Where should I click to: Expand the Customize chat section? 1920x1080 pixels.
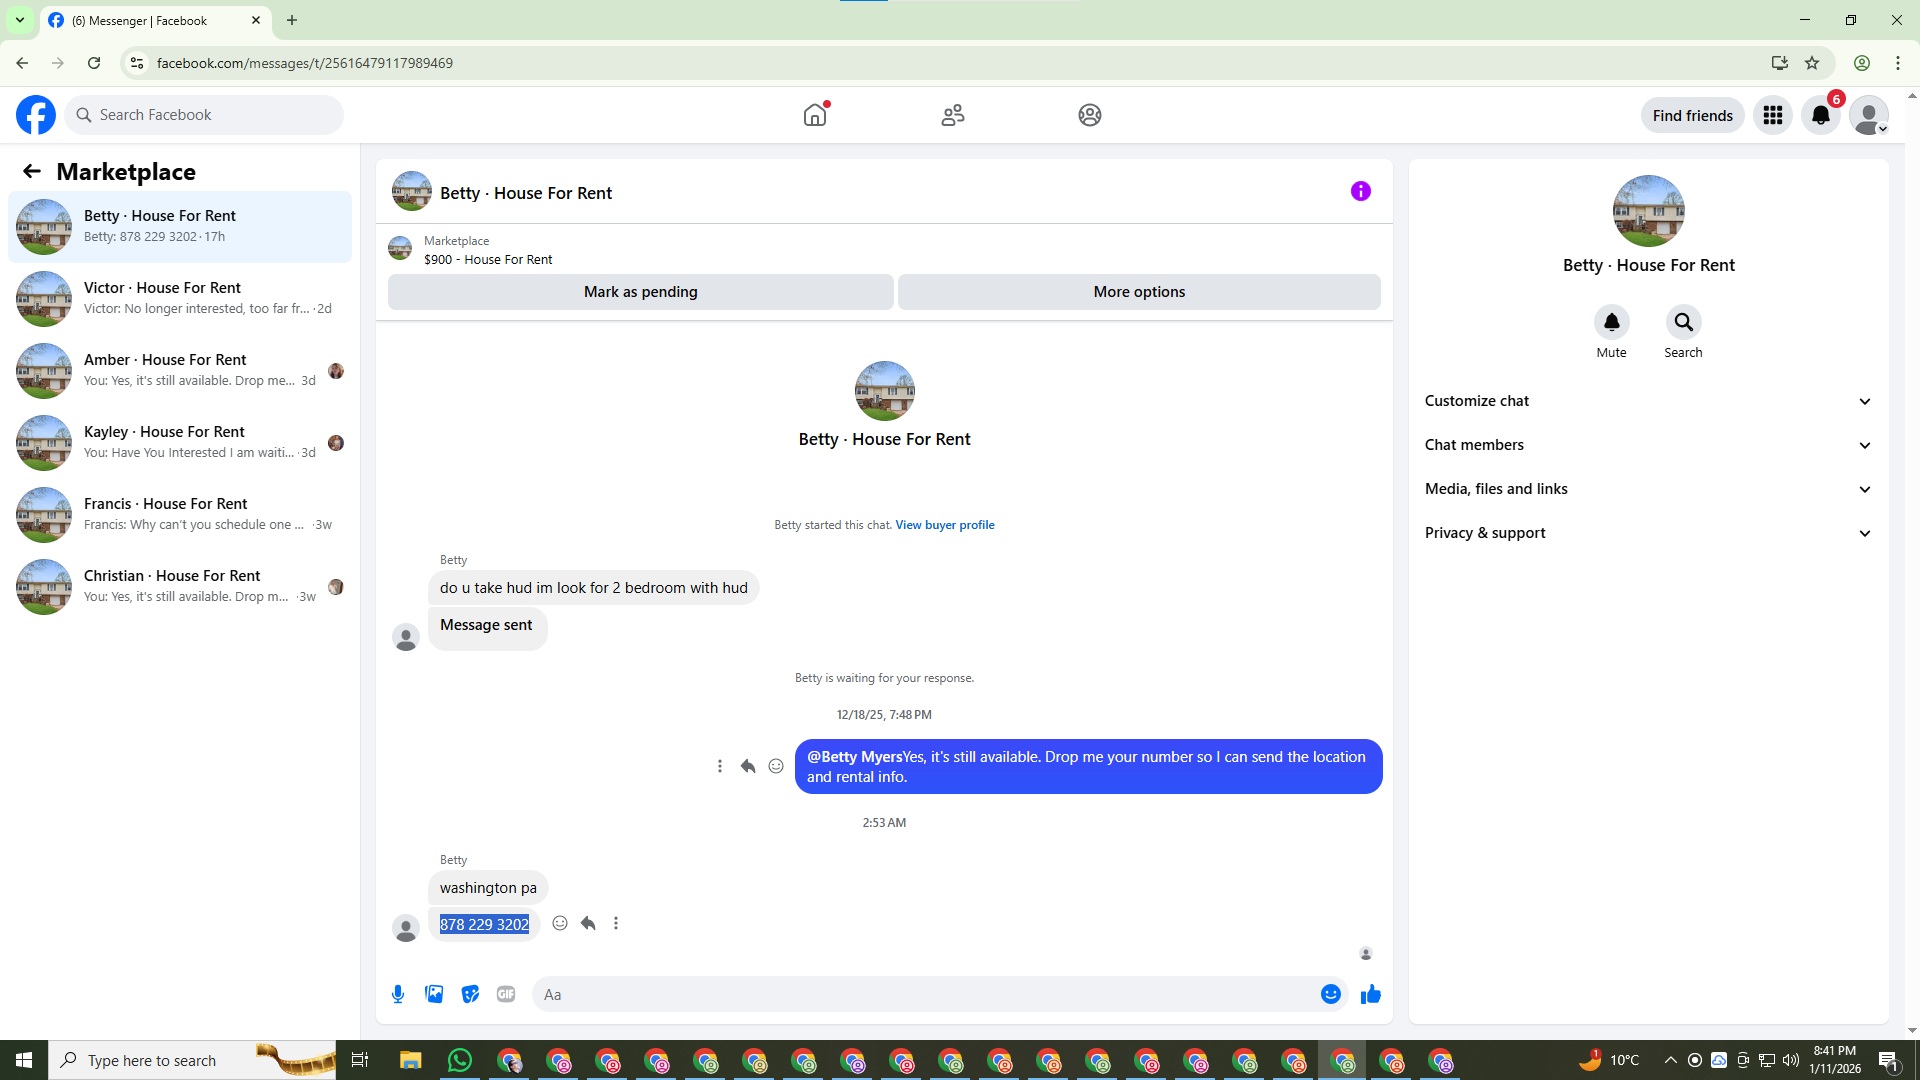1649,401
